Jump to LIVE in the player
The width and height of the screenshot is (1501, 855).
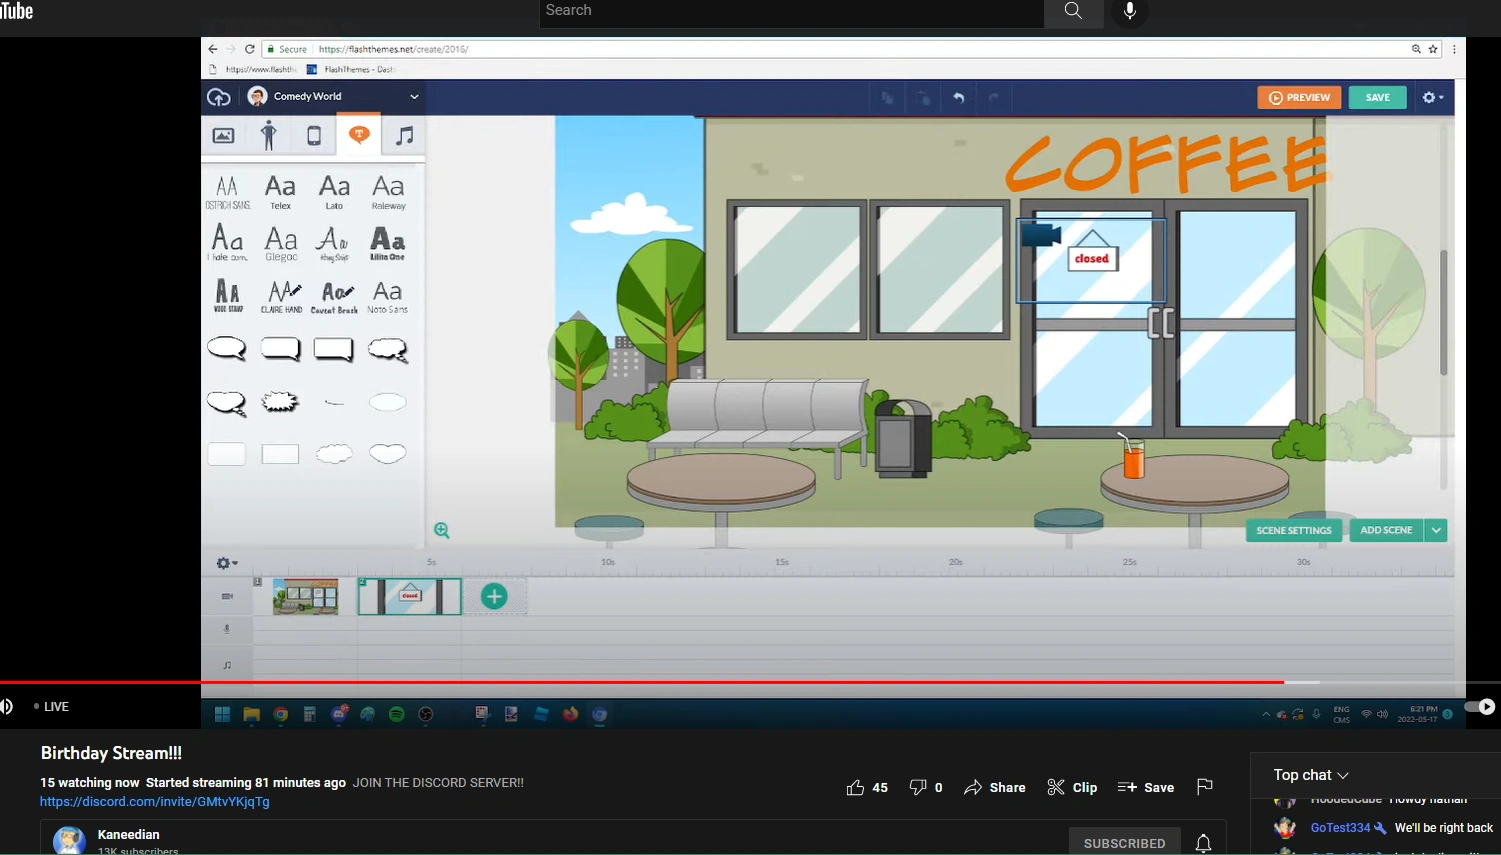[x=51, y=707]
